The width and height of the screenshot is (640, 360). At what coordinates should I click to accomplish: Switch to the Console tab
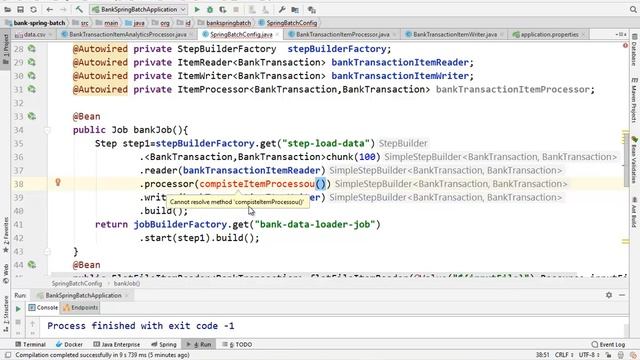[43, 308]
